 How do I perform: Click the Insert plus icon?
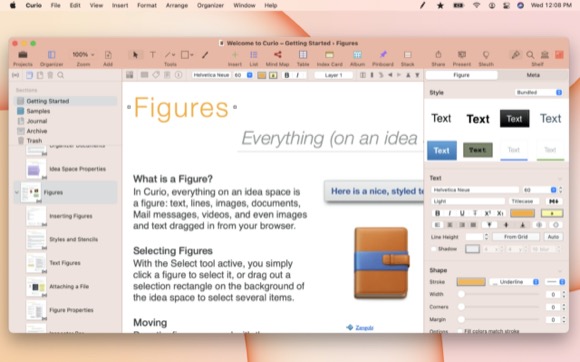pos(235,55)
